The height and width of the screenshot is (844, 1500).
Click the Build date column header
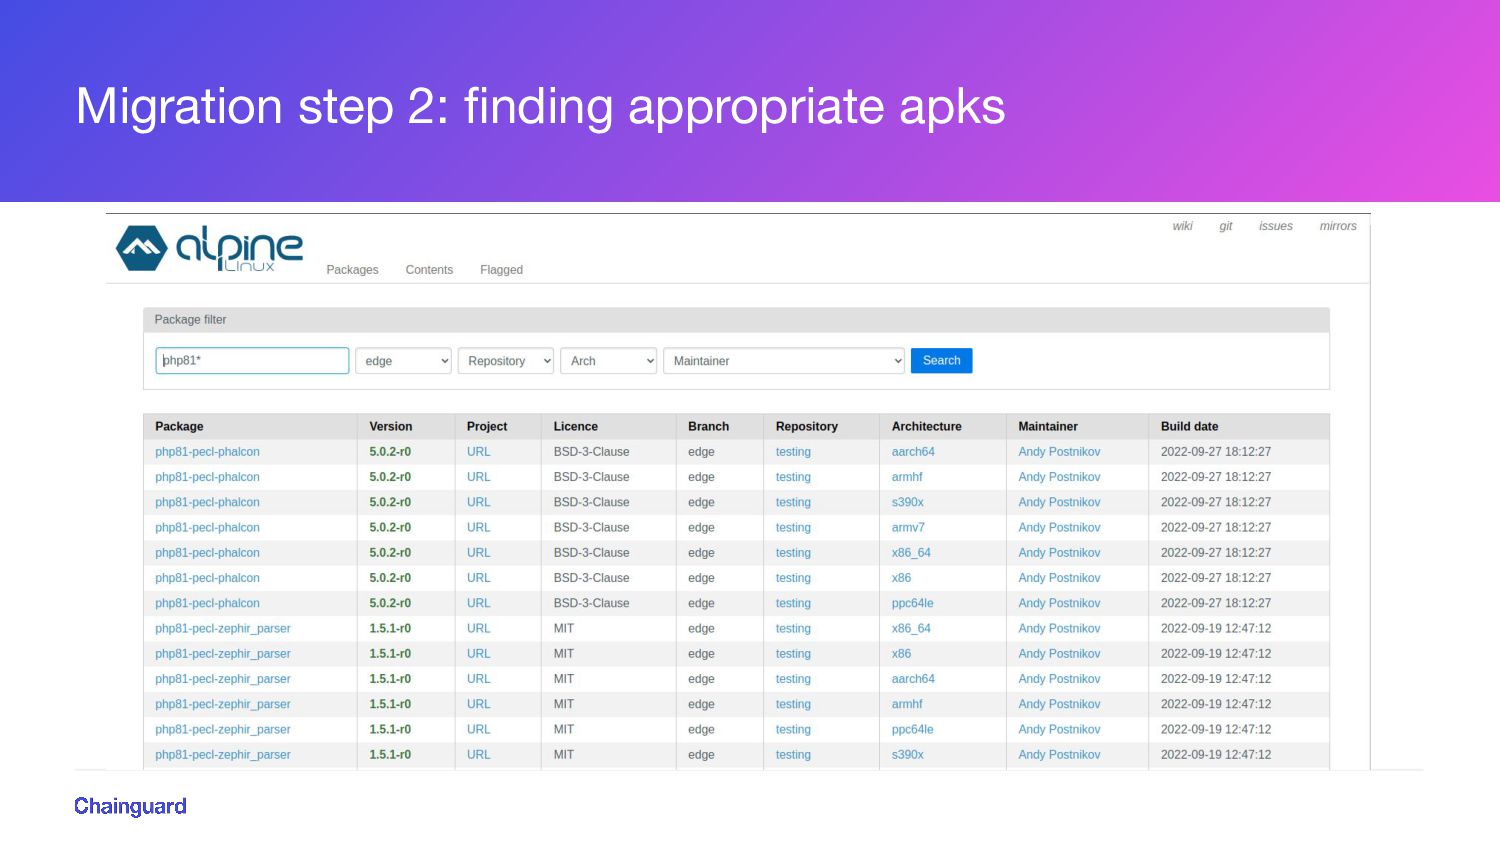pos(1189,426)
